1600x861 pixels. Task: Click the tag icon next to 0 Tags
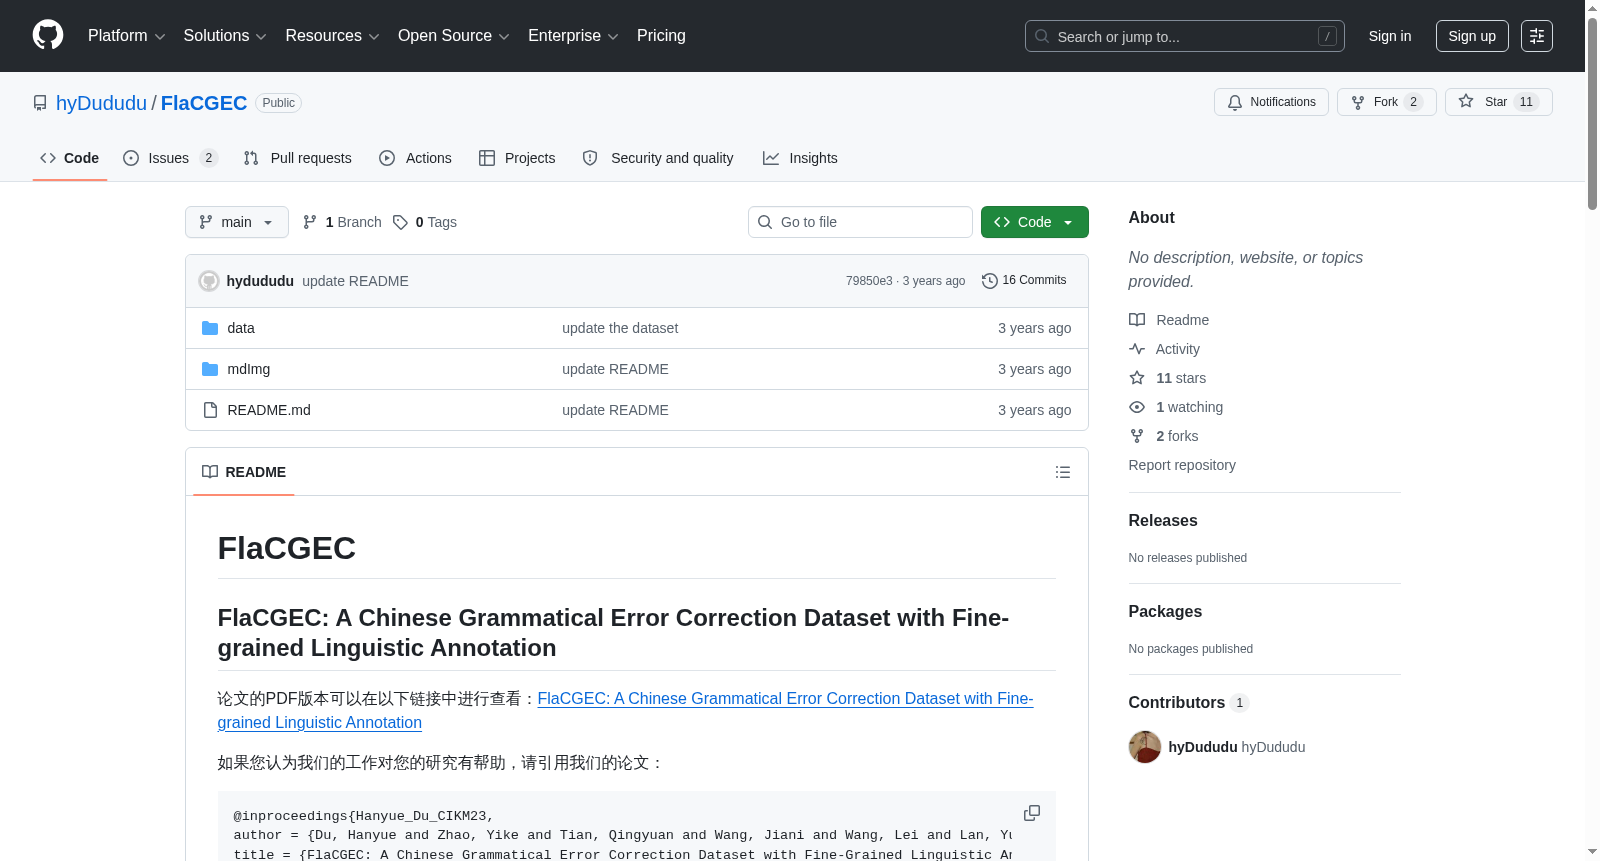pyautogui.click(x=400, y=222)
